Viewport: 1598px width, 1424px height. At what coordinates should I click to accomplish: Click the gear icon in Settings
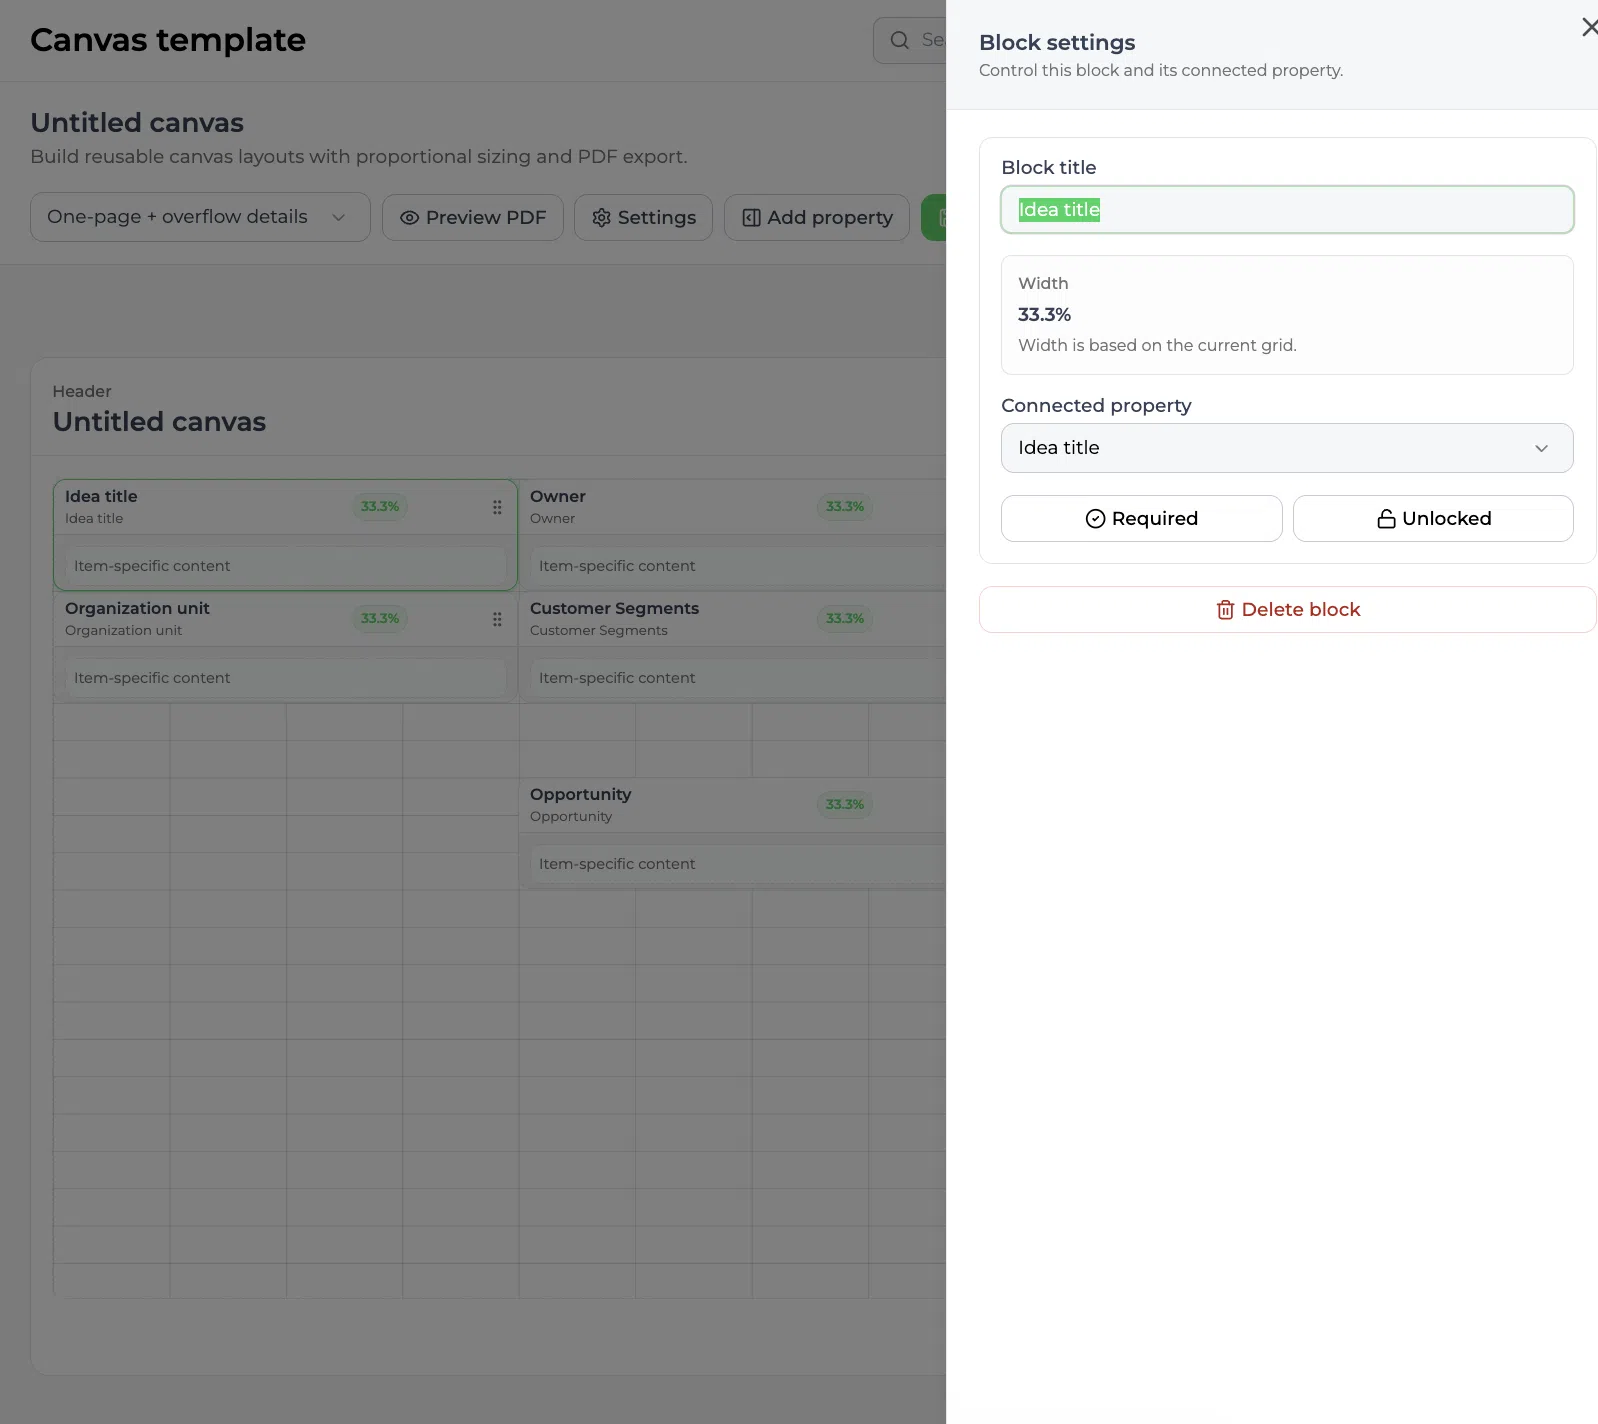[x=601, y=218]
